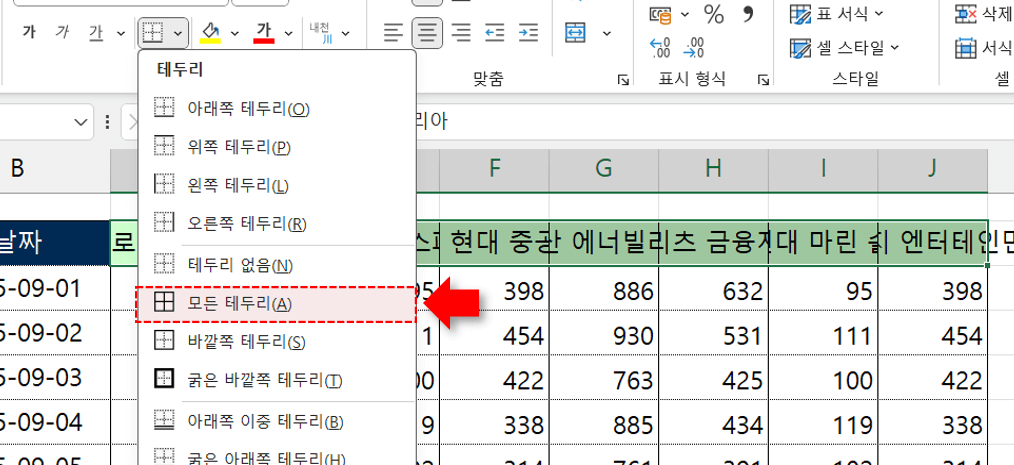Open 표 서식 (Format as Table) menu
This screenshot has height=465, width=1014.
837,14
